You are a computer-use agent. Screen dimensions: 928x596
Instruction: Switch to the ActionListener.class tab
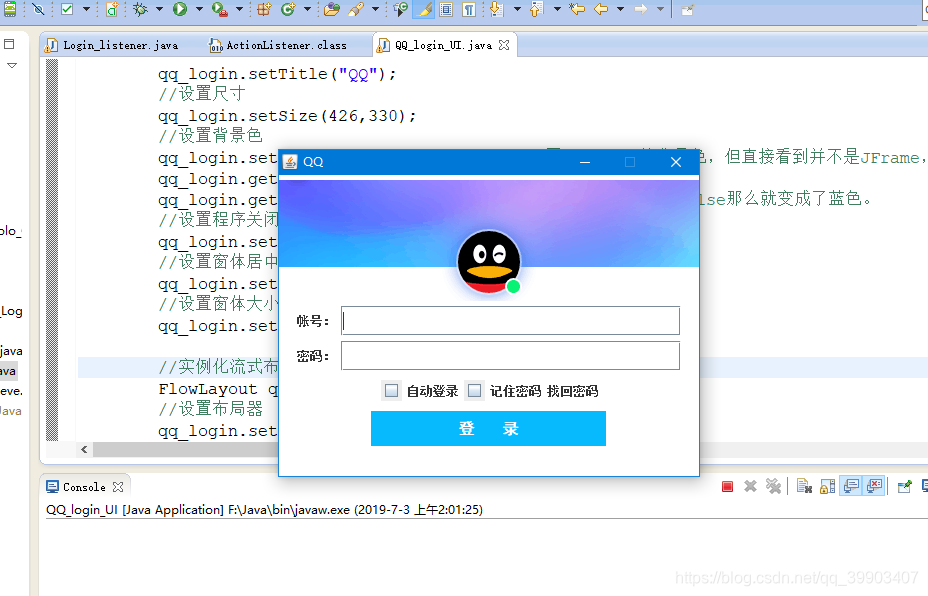click(278, 45)
